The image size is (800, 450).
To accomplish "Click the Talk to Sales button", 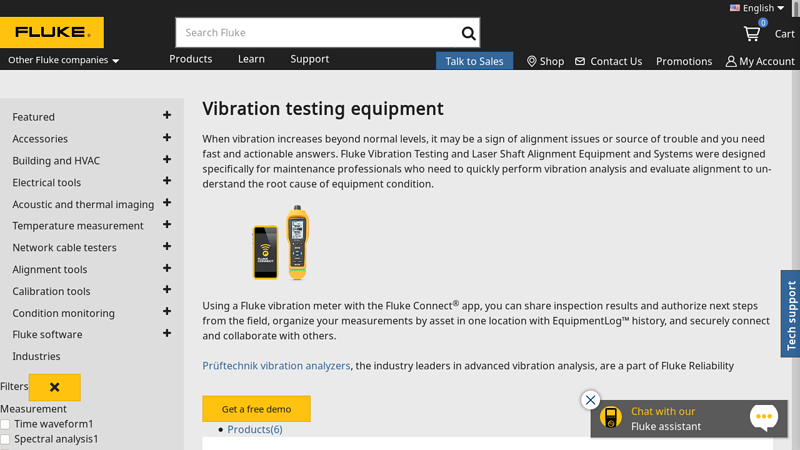I will [x=474, y=61].
